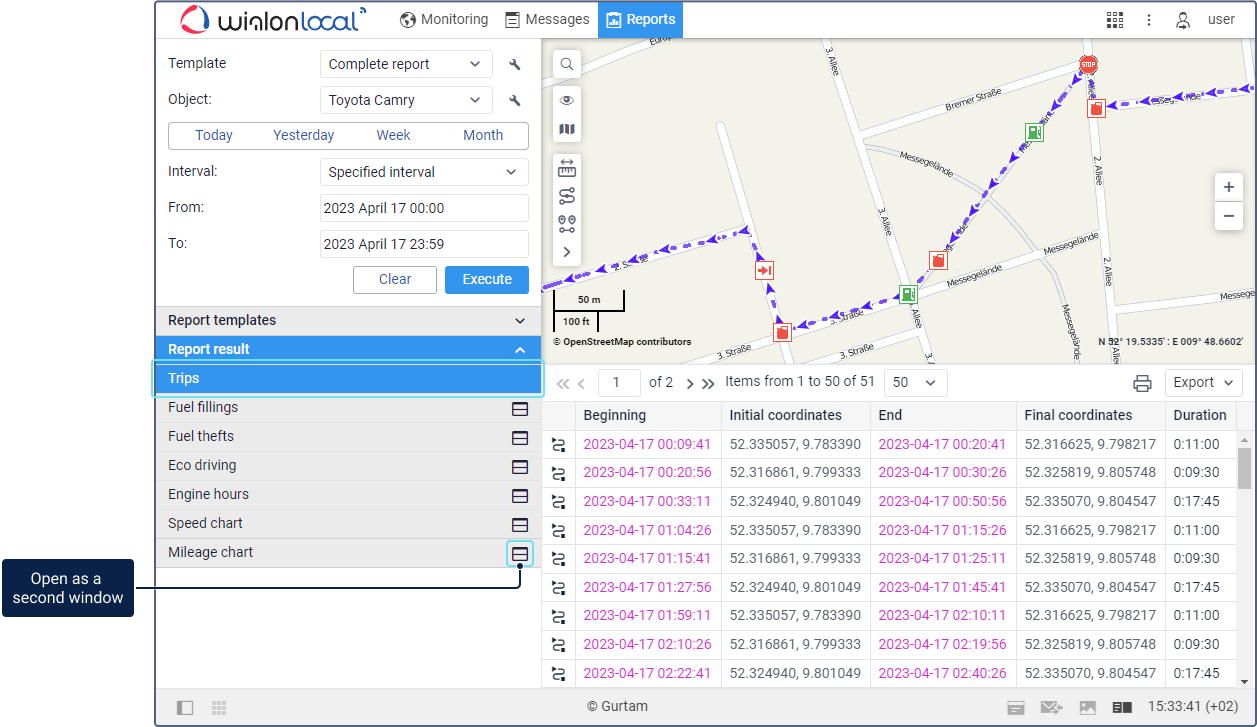Open the notifications envelope icon in bottom bar
The height and width of the screenshot is (727, 1257).
(x=1051, y=707)
